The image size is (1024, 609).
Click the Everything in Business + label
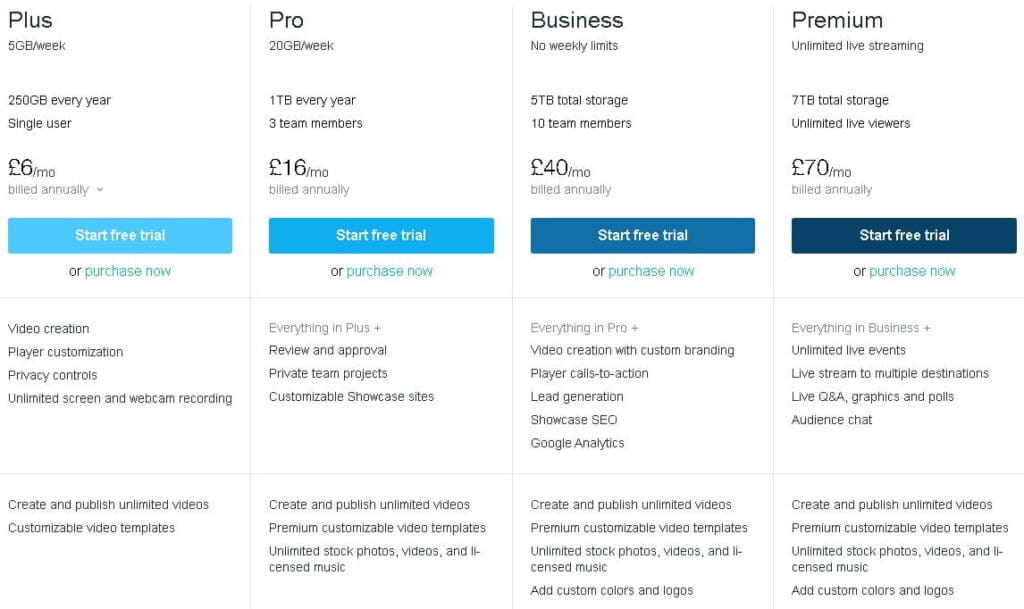pyautogui.click(x=861, y=328)
